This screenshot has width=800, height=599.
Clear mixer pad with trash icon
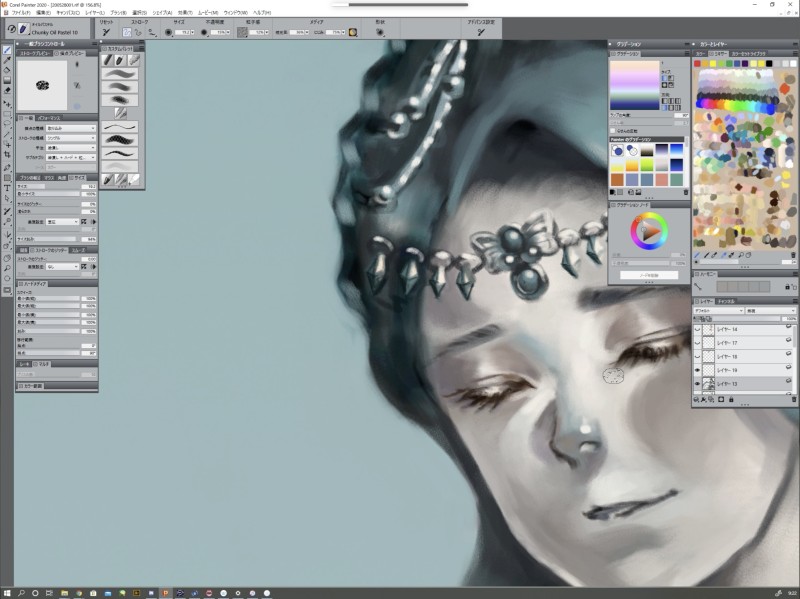[793, 255]
